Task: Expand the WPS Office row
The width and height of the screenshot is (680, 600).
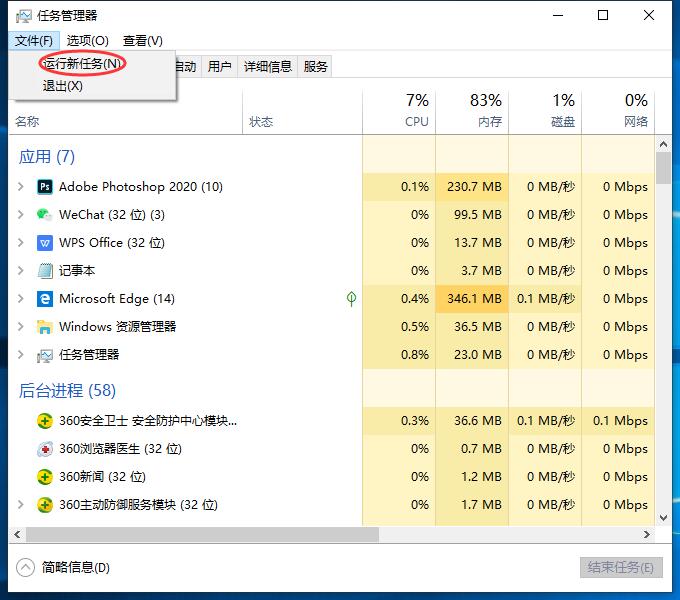Action: pyautogui.click(x=20, y=243)
